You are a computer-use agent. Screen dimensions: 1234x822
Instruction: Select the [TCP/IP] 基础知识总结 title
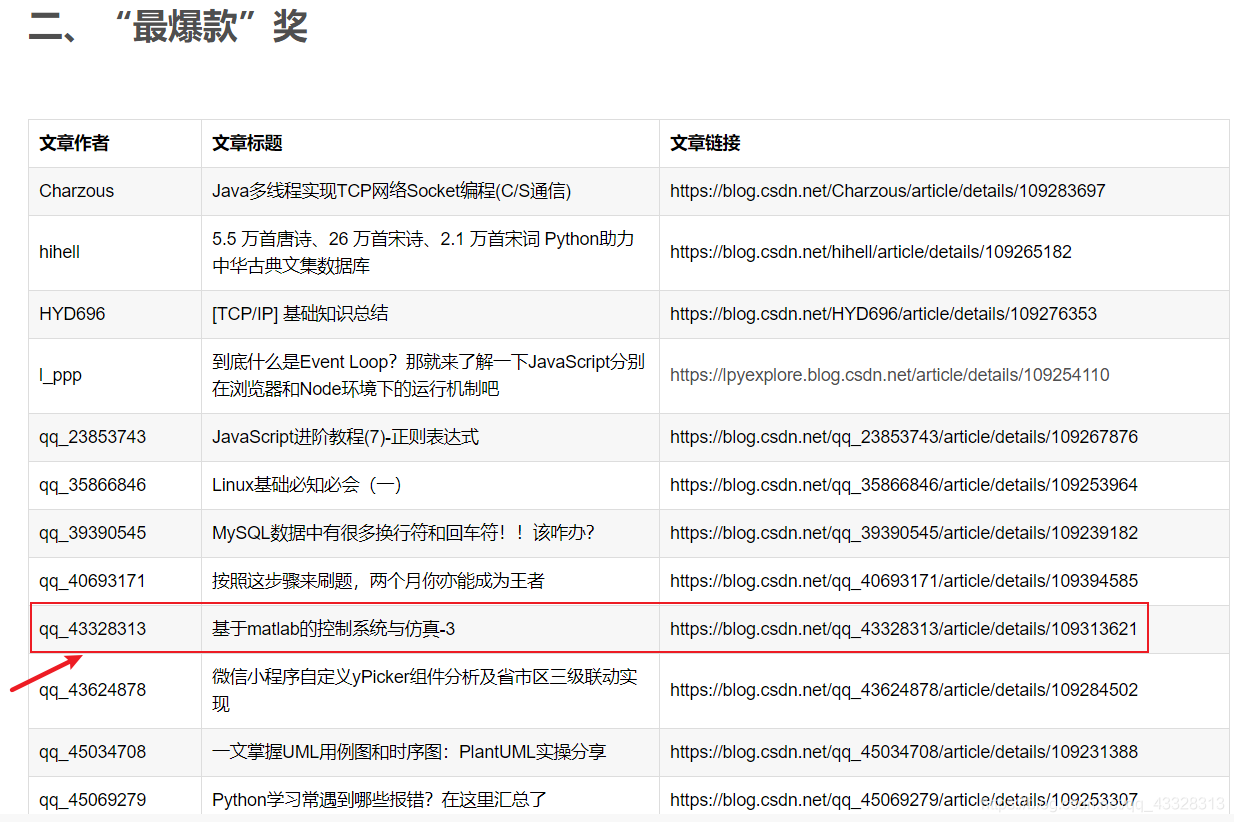pyautogui.click(x=300, y=314)
